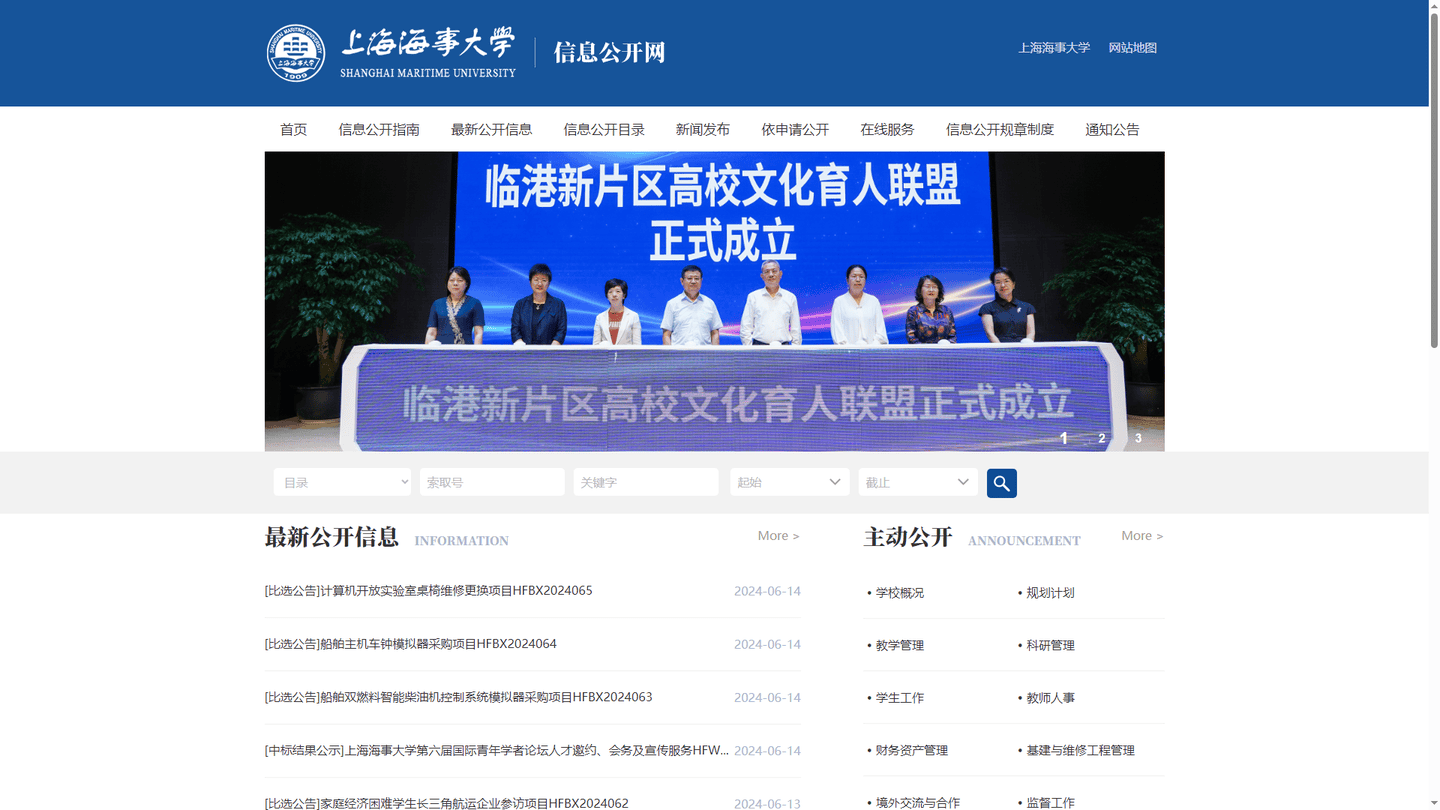Image resolution: width=1440 pixels, height=810 pixels.
Task: Open 通知公告 menu item
Action: tap(1112, 130)
